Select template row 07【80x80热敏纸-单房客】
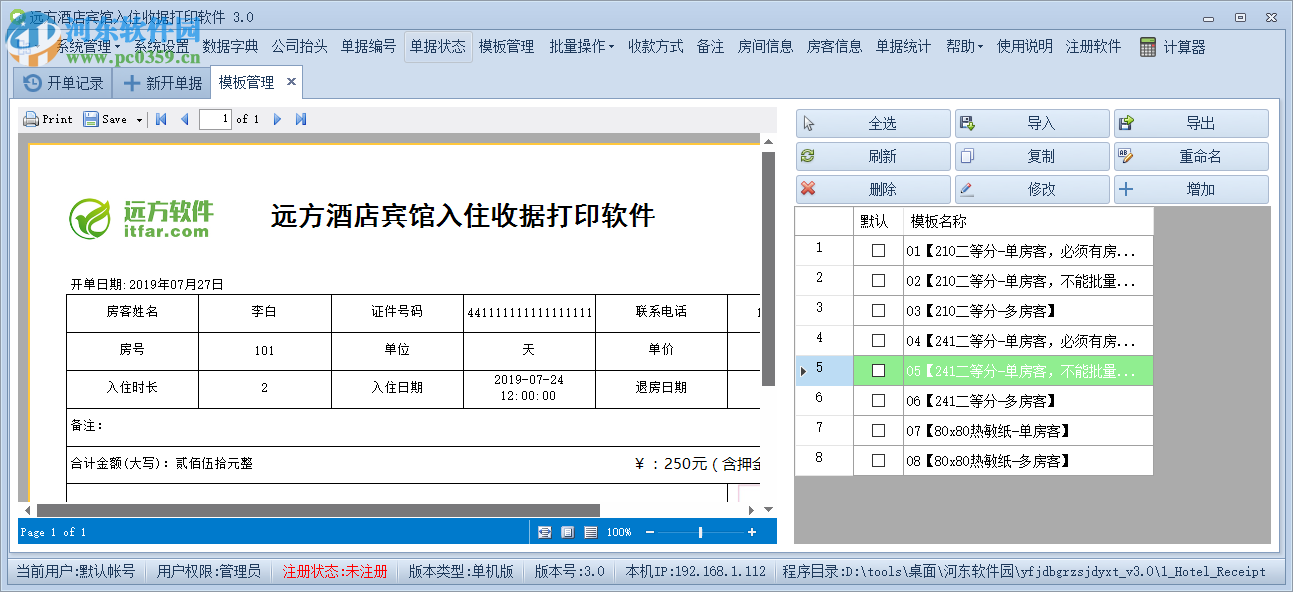The height and width of the screenshot is (592, 1293). point(974,430)
